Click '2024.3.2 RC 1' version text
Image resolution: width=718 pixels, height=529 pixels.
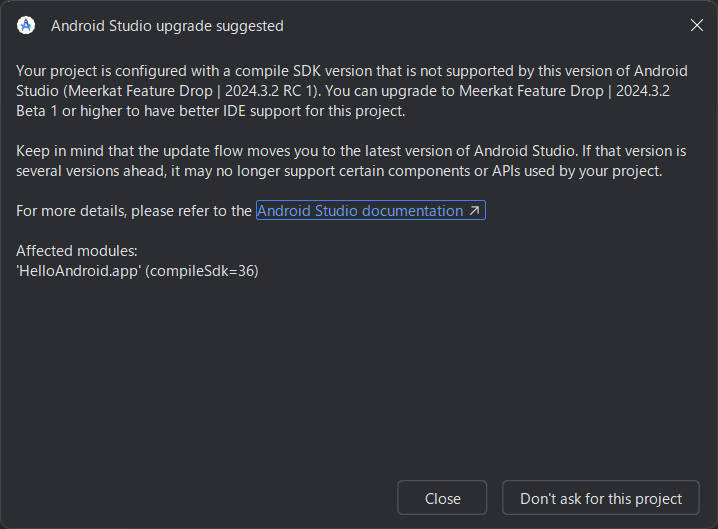(x=268, y=91)
